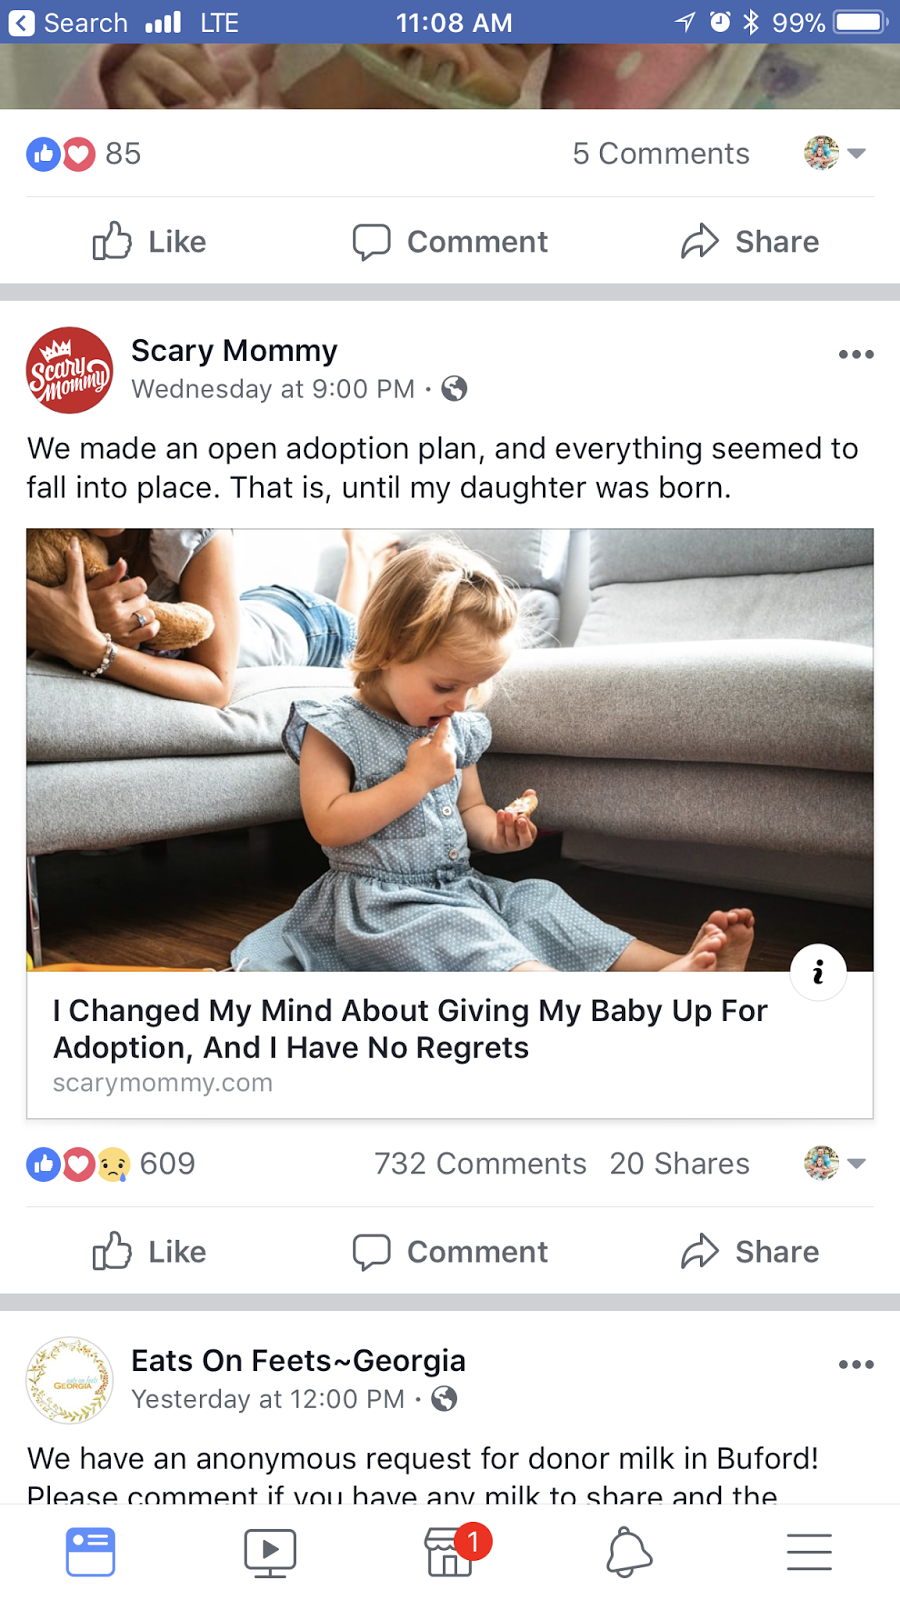
Task: Expand profile switcher dropdown beside 20 Shares
Action: click(x=836, y=1163)
